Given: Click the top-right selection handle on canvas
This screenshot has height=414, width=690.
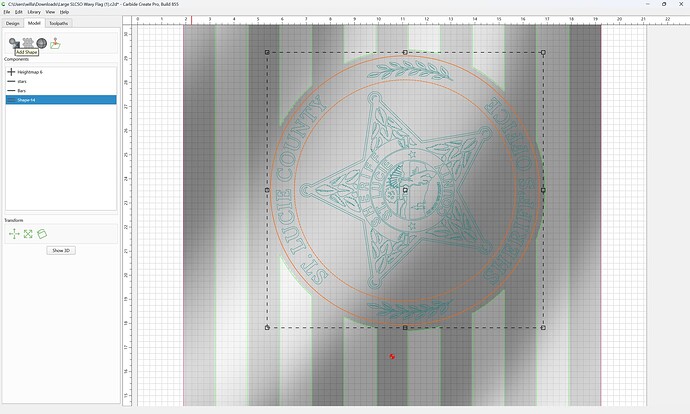Looking at the screenshot, I should point(543,52).
